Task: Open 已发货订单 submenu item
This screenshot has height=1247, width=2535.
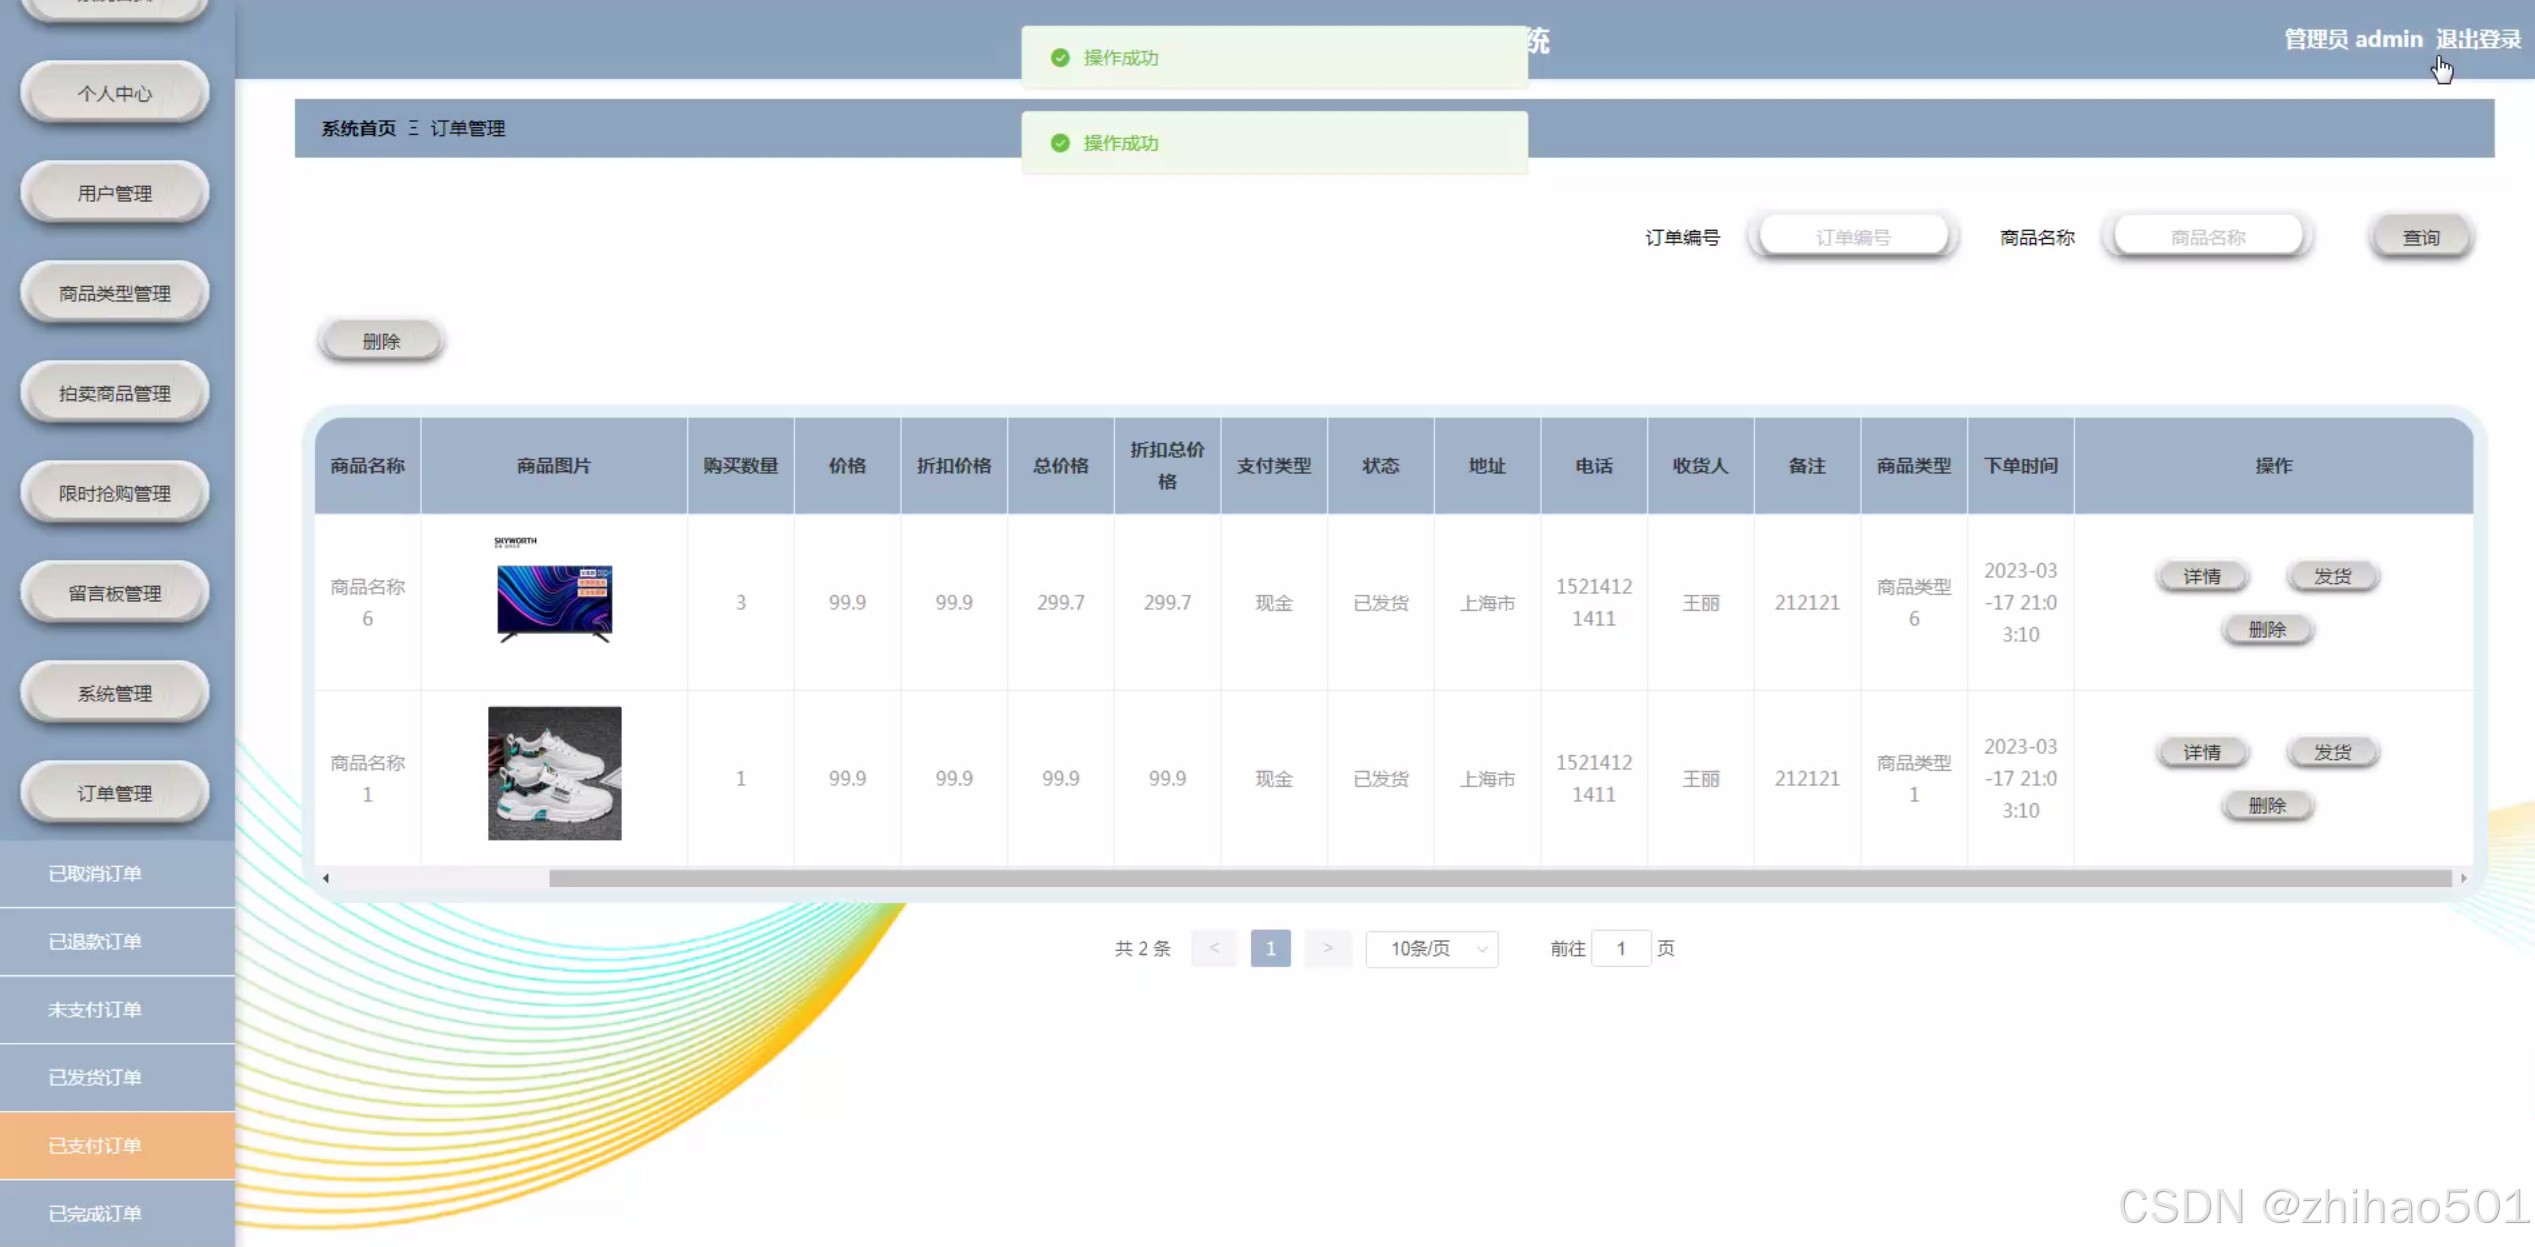Action: pyautogui.click(x=96, y=1077)
